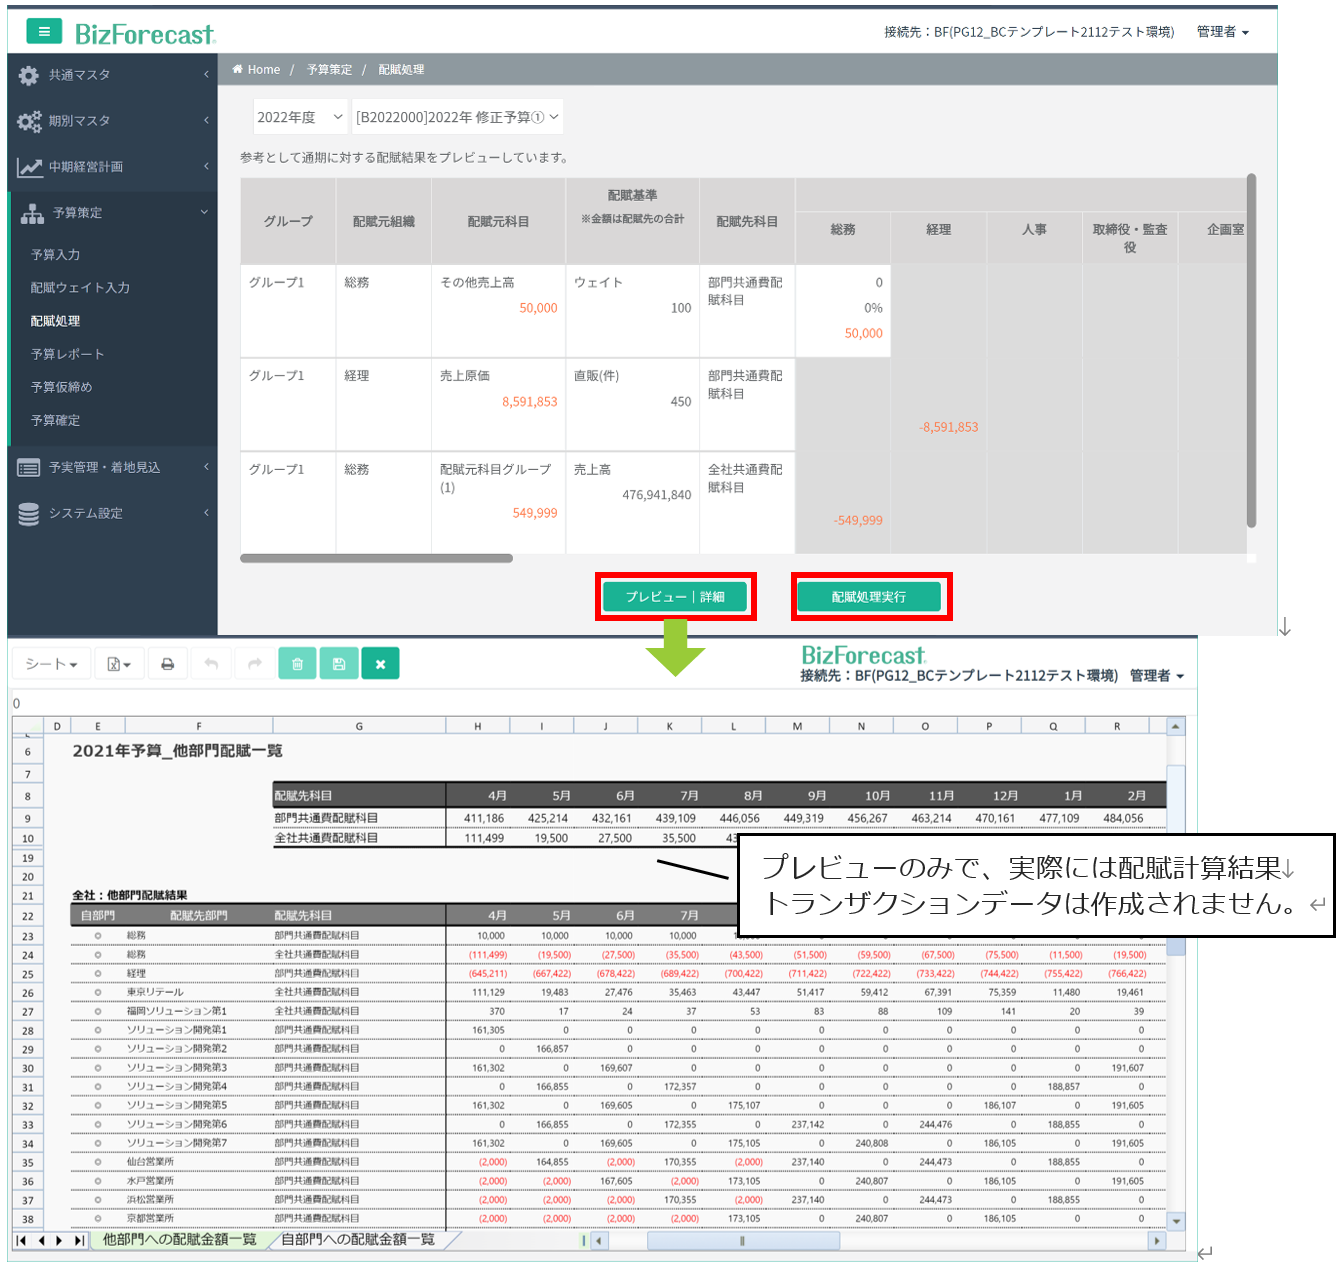Open the Excel export dropdown
This screenshot has height=1268, width=1340.
click(119, 664)
